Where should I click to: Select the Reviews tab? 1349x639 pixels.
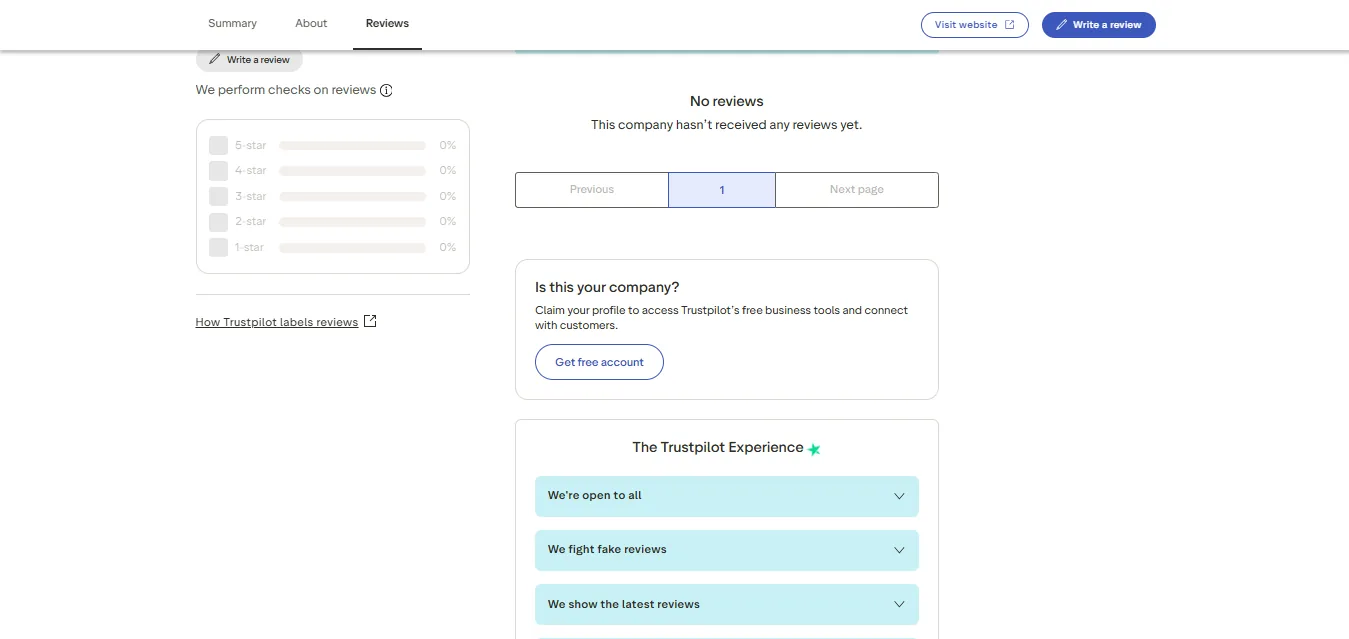(x=387, y=23)
